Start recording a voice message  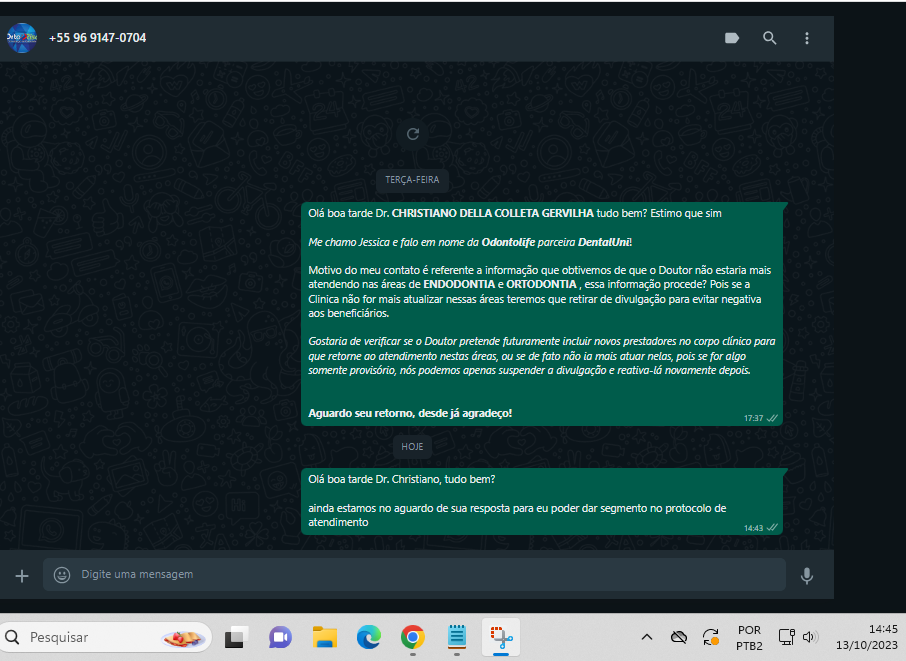(807, 575)
